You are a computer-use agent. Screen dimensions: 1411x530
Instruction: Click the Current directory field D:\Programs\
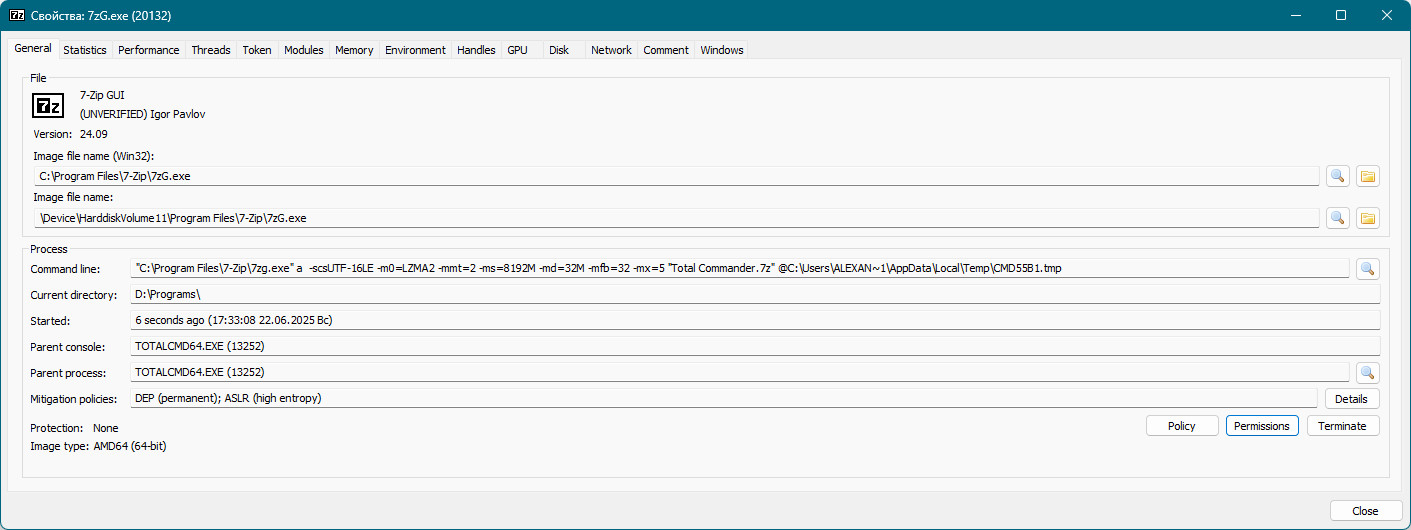pyautogui.click(x=755, y=295)
